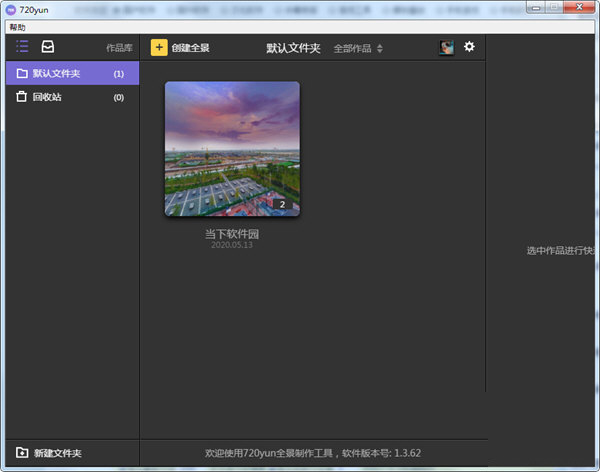This screenshot has height=472, width=600.
Task: Click the (1) count beside 默认文件夹
Action: click(x=119, y=74)
